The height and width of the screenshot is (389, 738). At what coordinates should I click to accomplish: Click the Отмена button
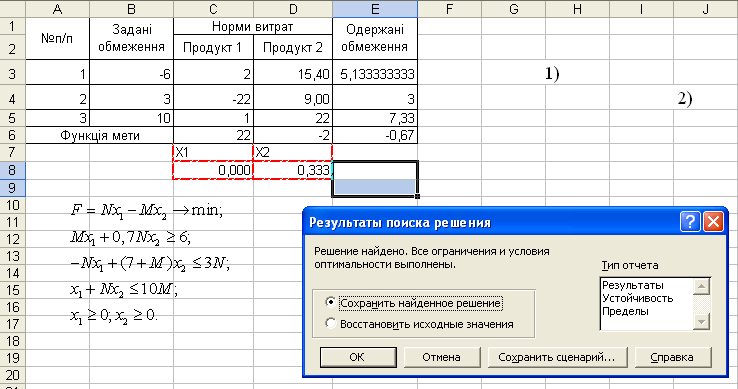(x=441, y=357)
